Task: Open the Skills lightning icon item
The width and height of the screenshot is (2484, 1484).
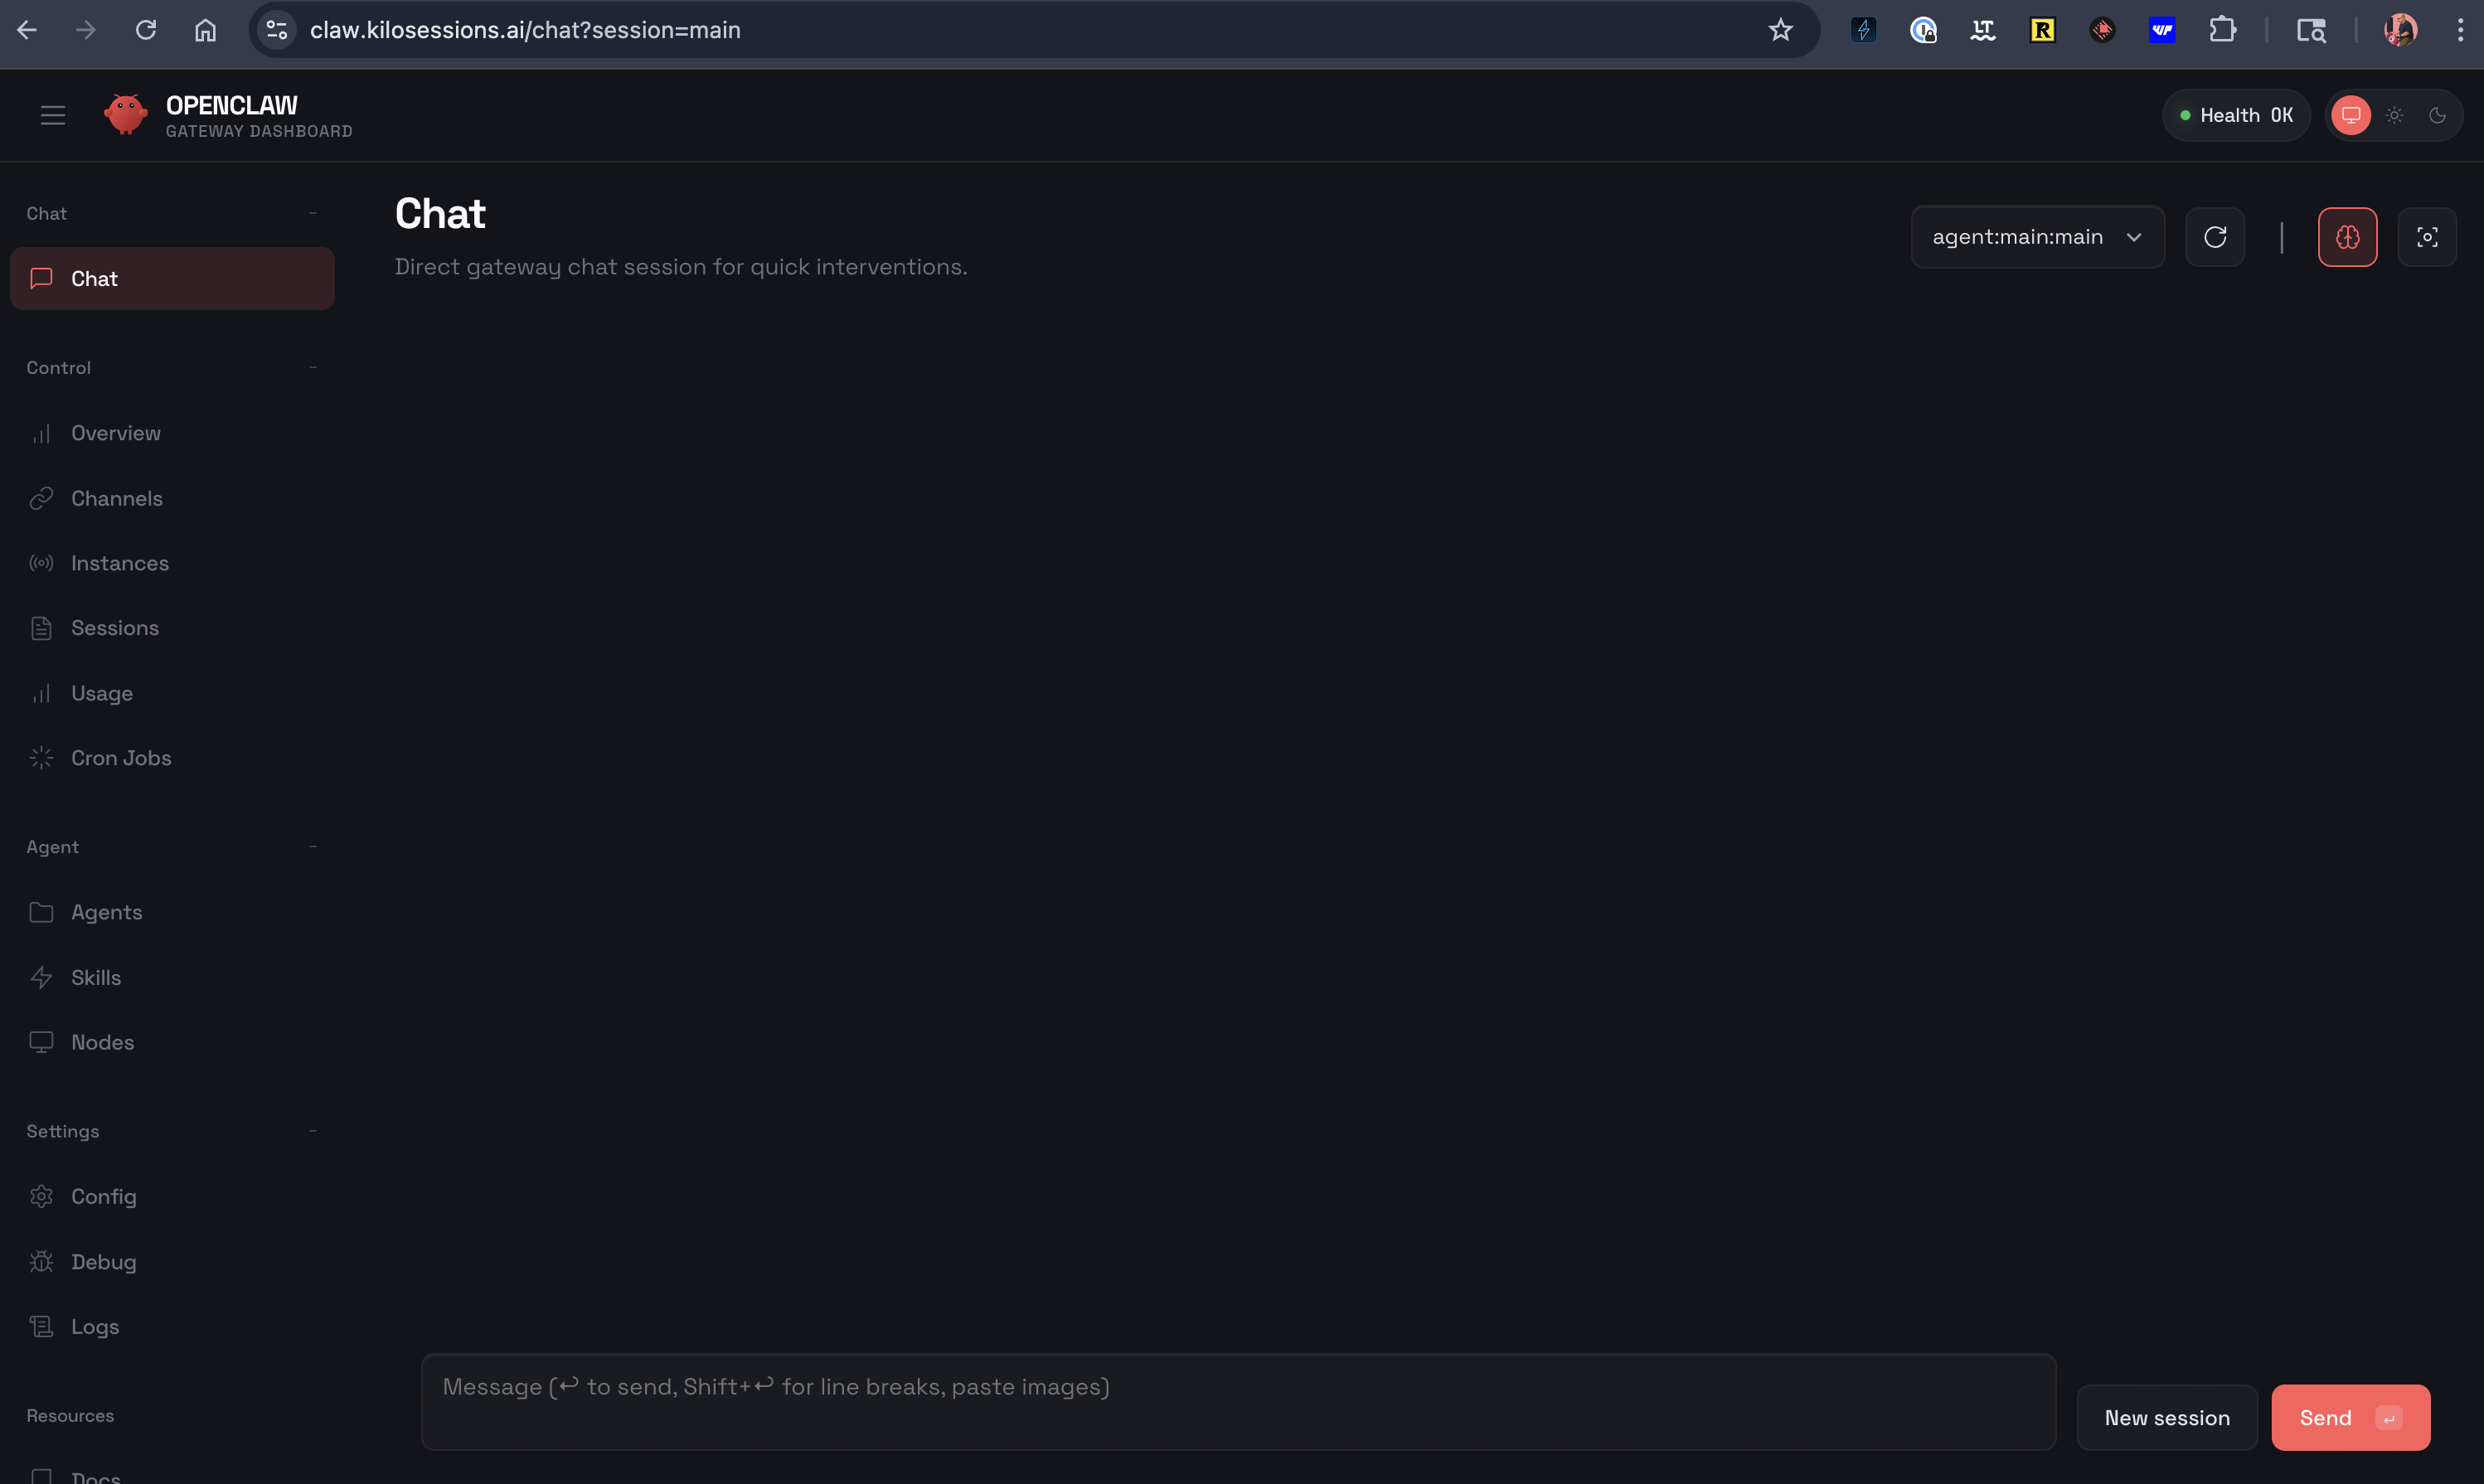Action: point(95,977)
